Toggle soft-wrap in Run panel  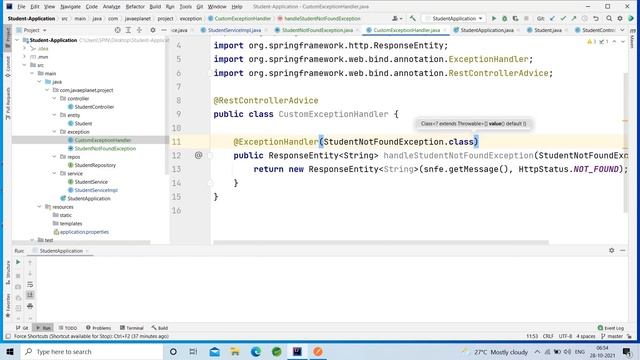[30, 284]
